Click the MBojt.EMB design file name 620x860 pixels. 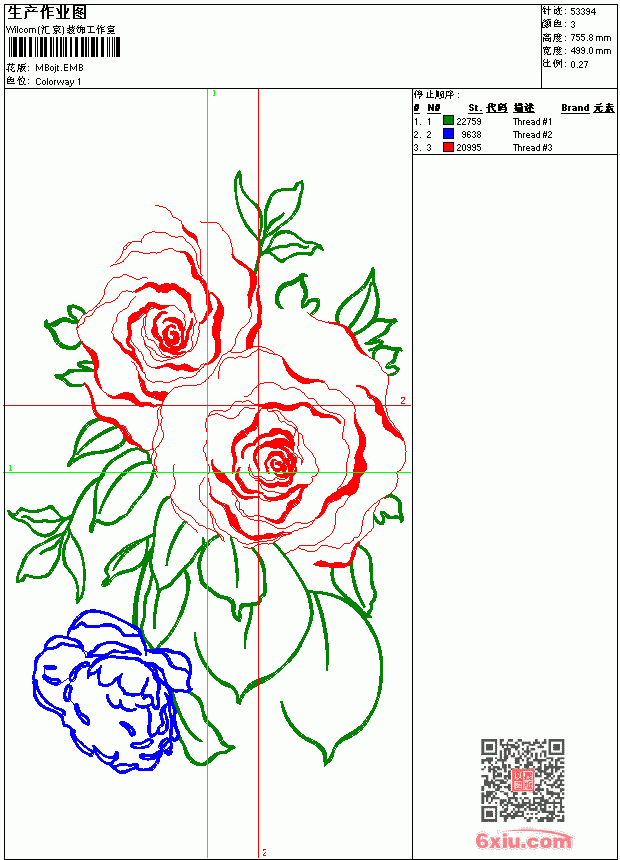(59, 68)
